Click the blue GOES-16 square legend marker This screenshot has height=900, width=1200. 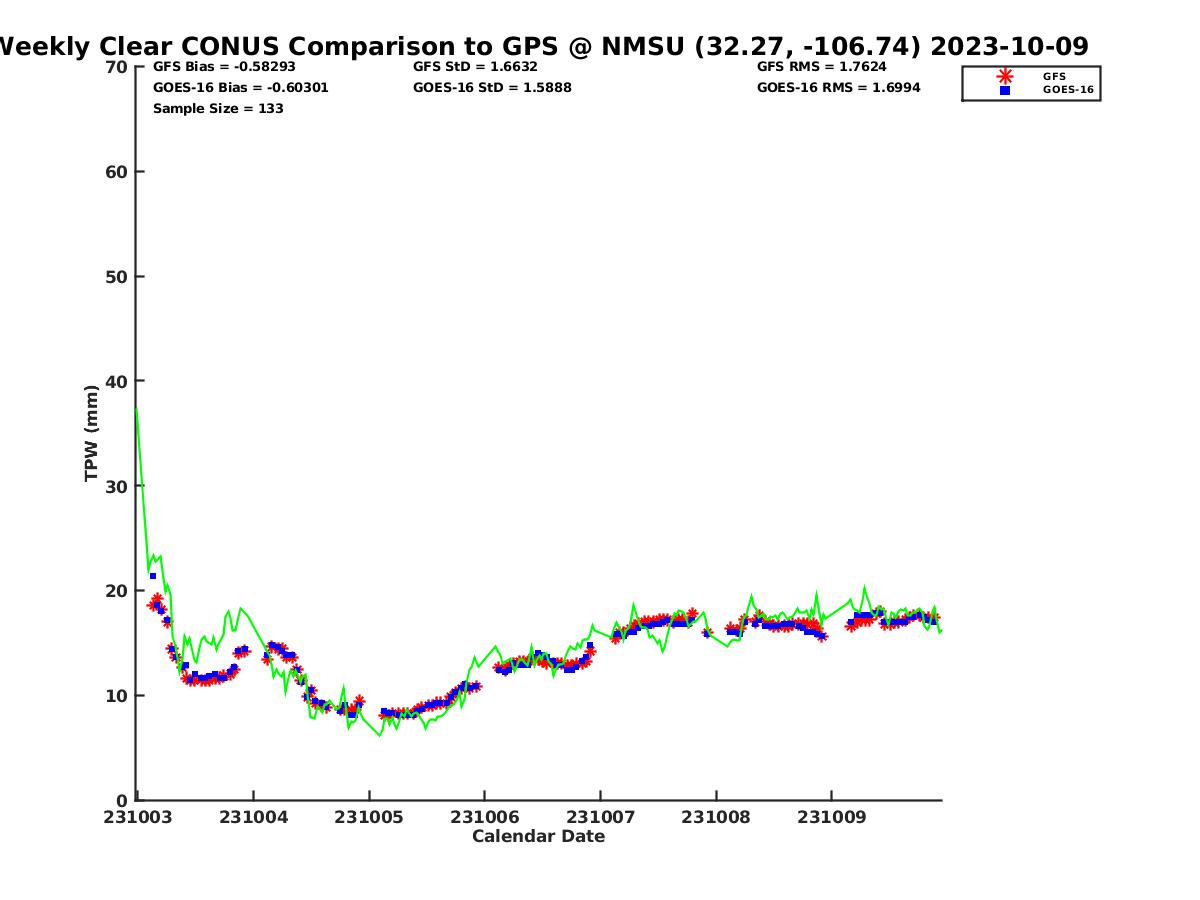click(x=1005, y=90)
